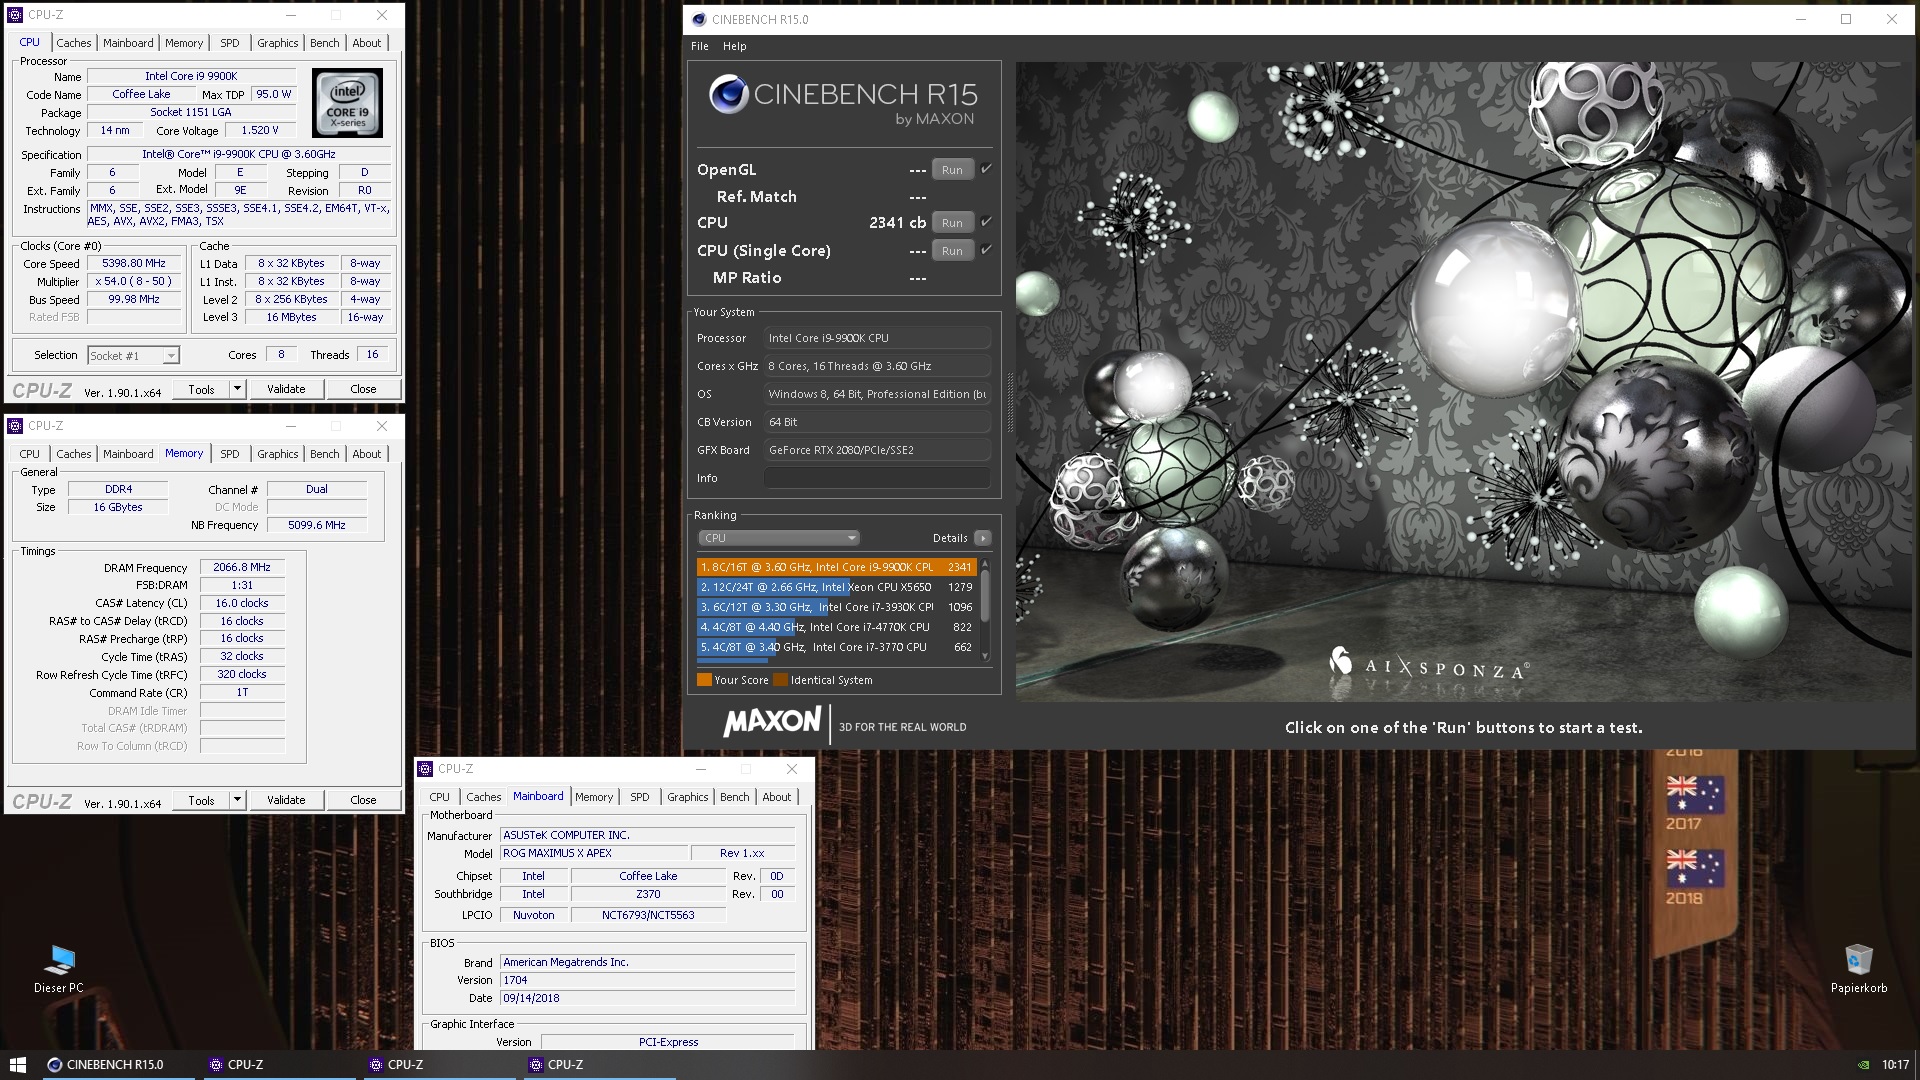Open Graphics tab in top CPU-Z window
The height and width of the screenshot is (1080, 1920).
278,43
